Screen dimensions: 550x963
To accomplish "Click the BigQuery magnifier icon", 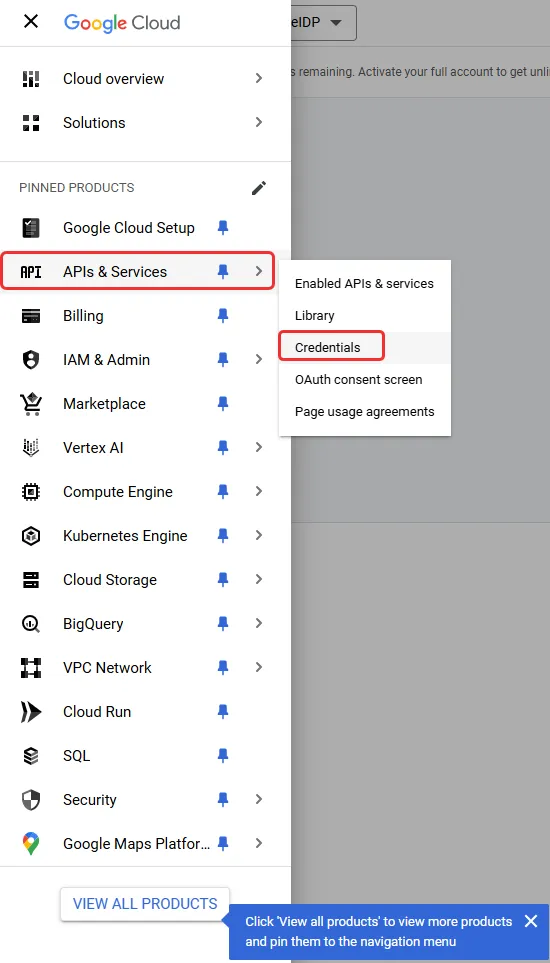I will coord(31,623).
